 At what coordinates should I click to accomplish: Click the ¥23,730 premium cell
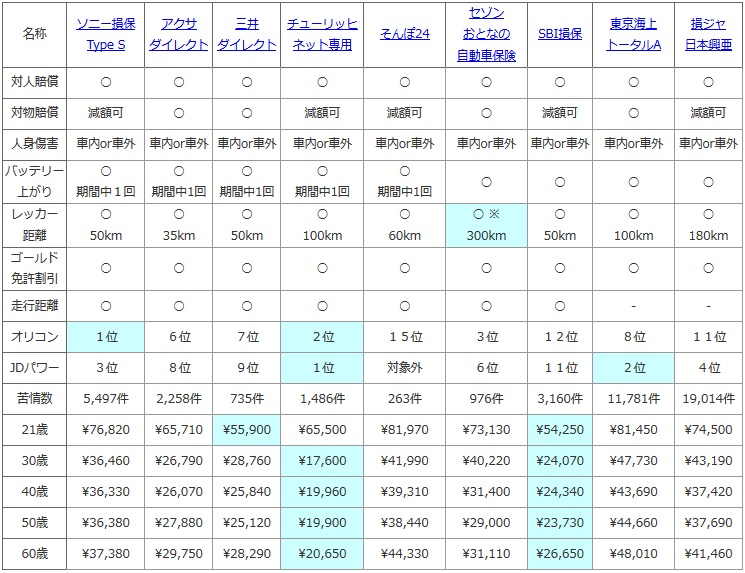point(560,523)
